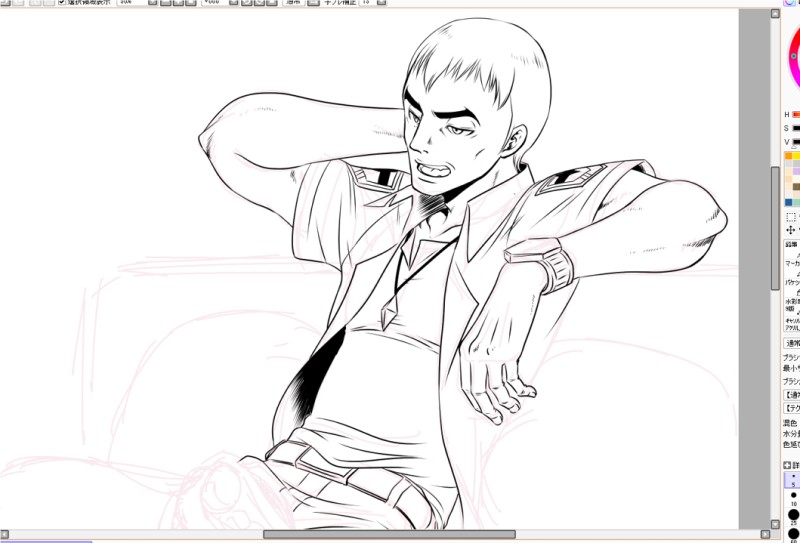Pick brush size 5 preset

tap(793, 480)
